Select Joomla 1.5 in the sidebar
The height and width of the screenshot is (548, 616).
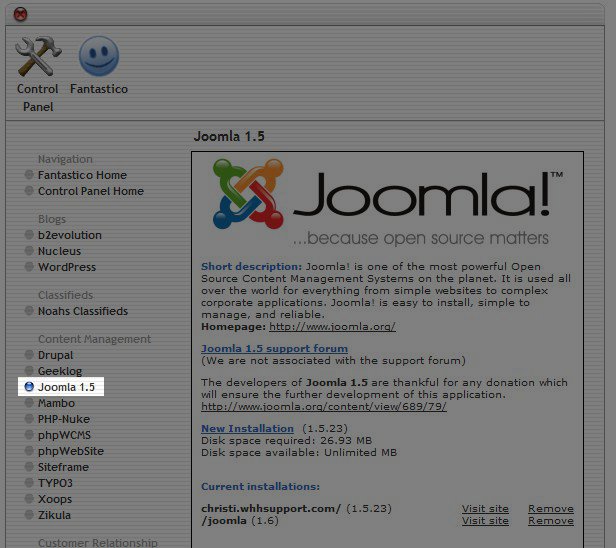pos(66,386)
